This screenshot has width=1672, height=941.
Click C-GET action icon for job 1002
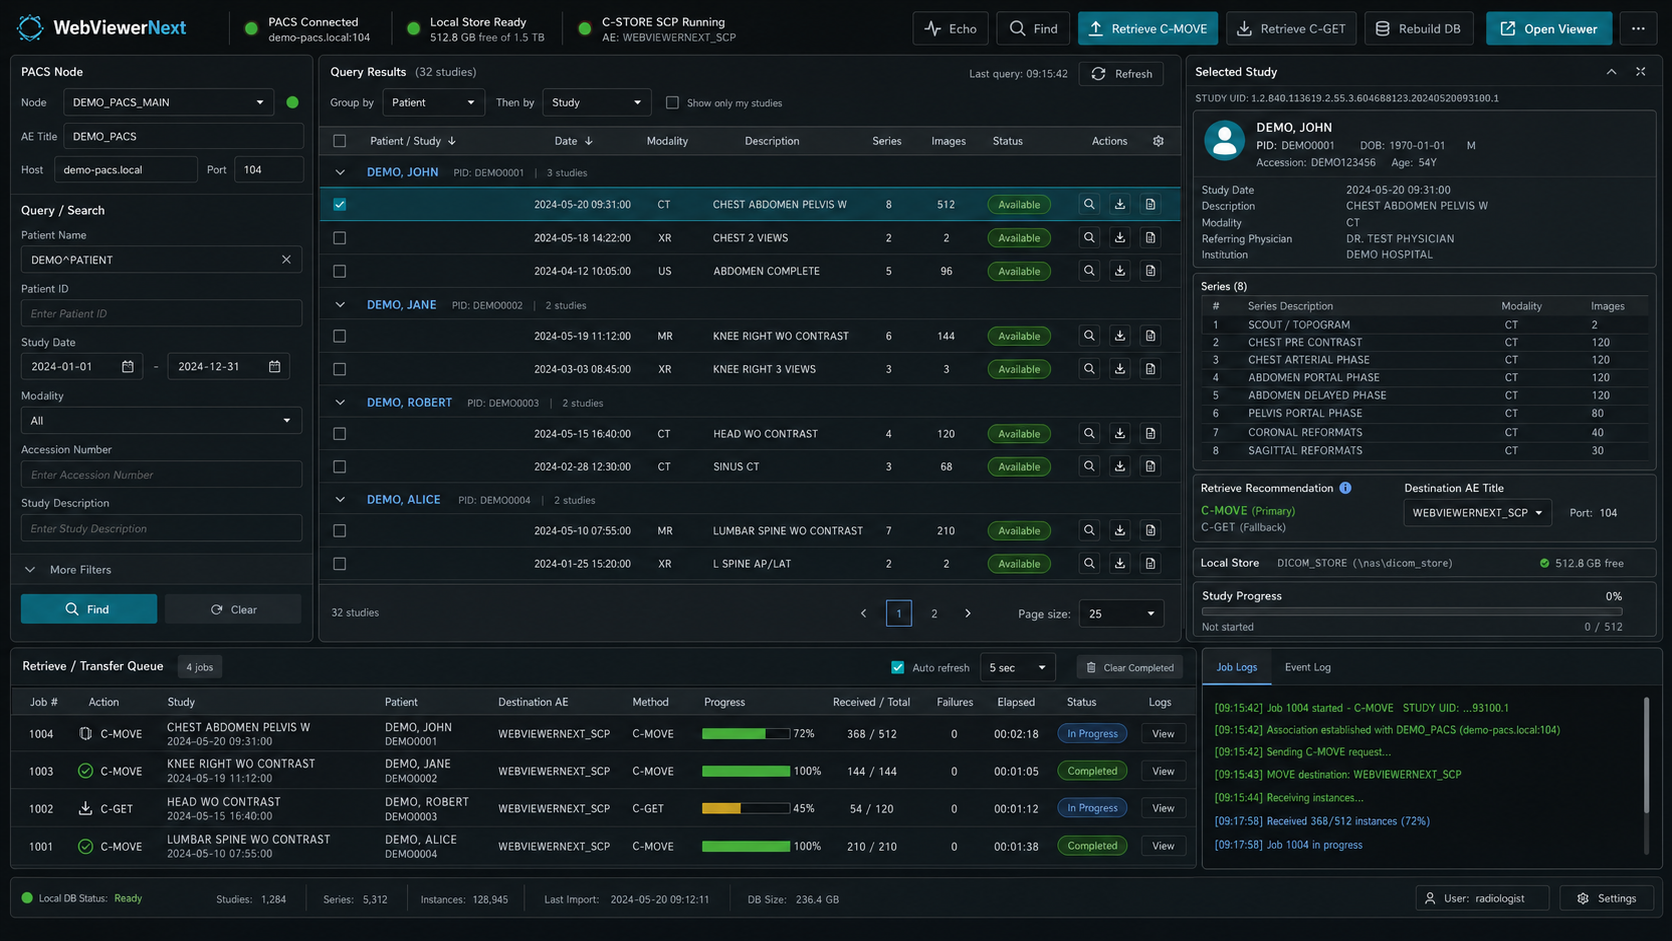(85, 808)
